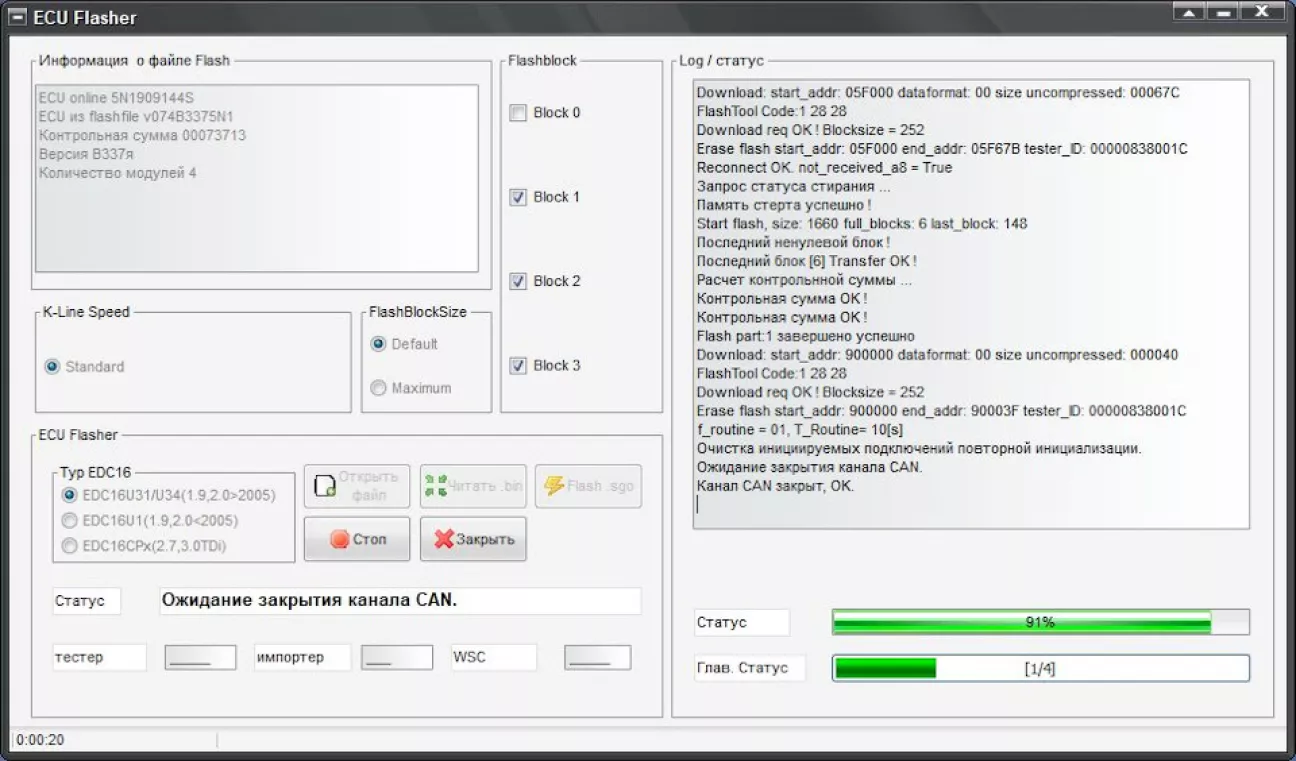
Task: Select Standard K-Line speed
Action: [x=52, y=367]
